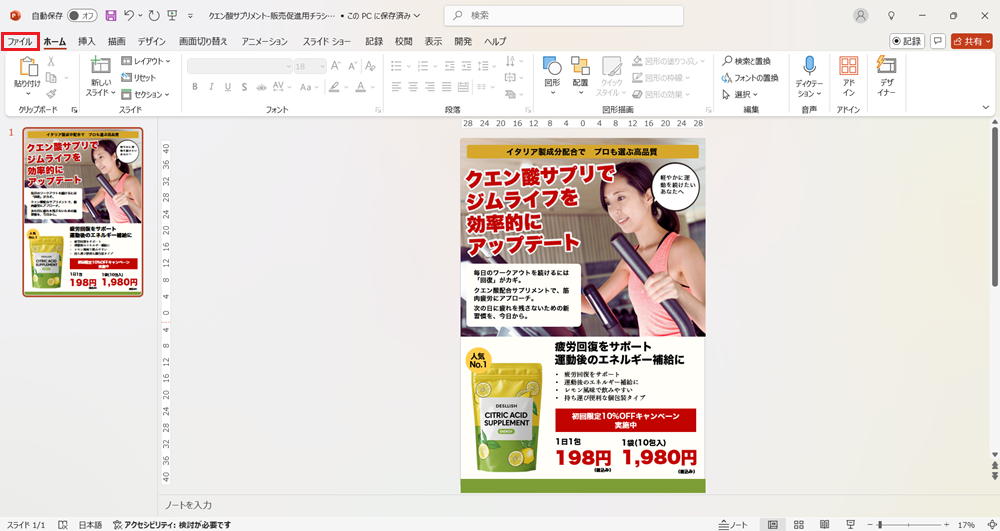Increase font size with large A icon
The height and width of the screenshot is (531, 1000).
pyautogui.click(x=336, y=66)
